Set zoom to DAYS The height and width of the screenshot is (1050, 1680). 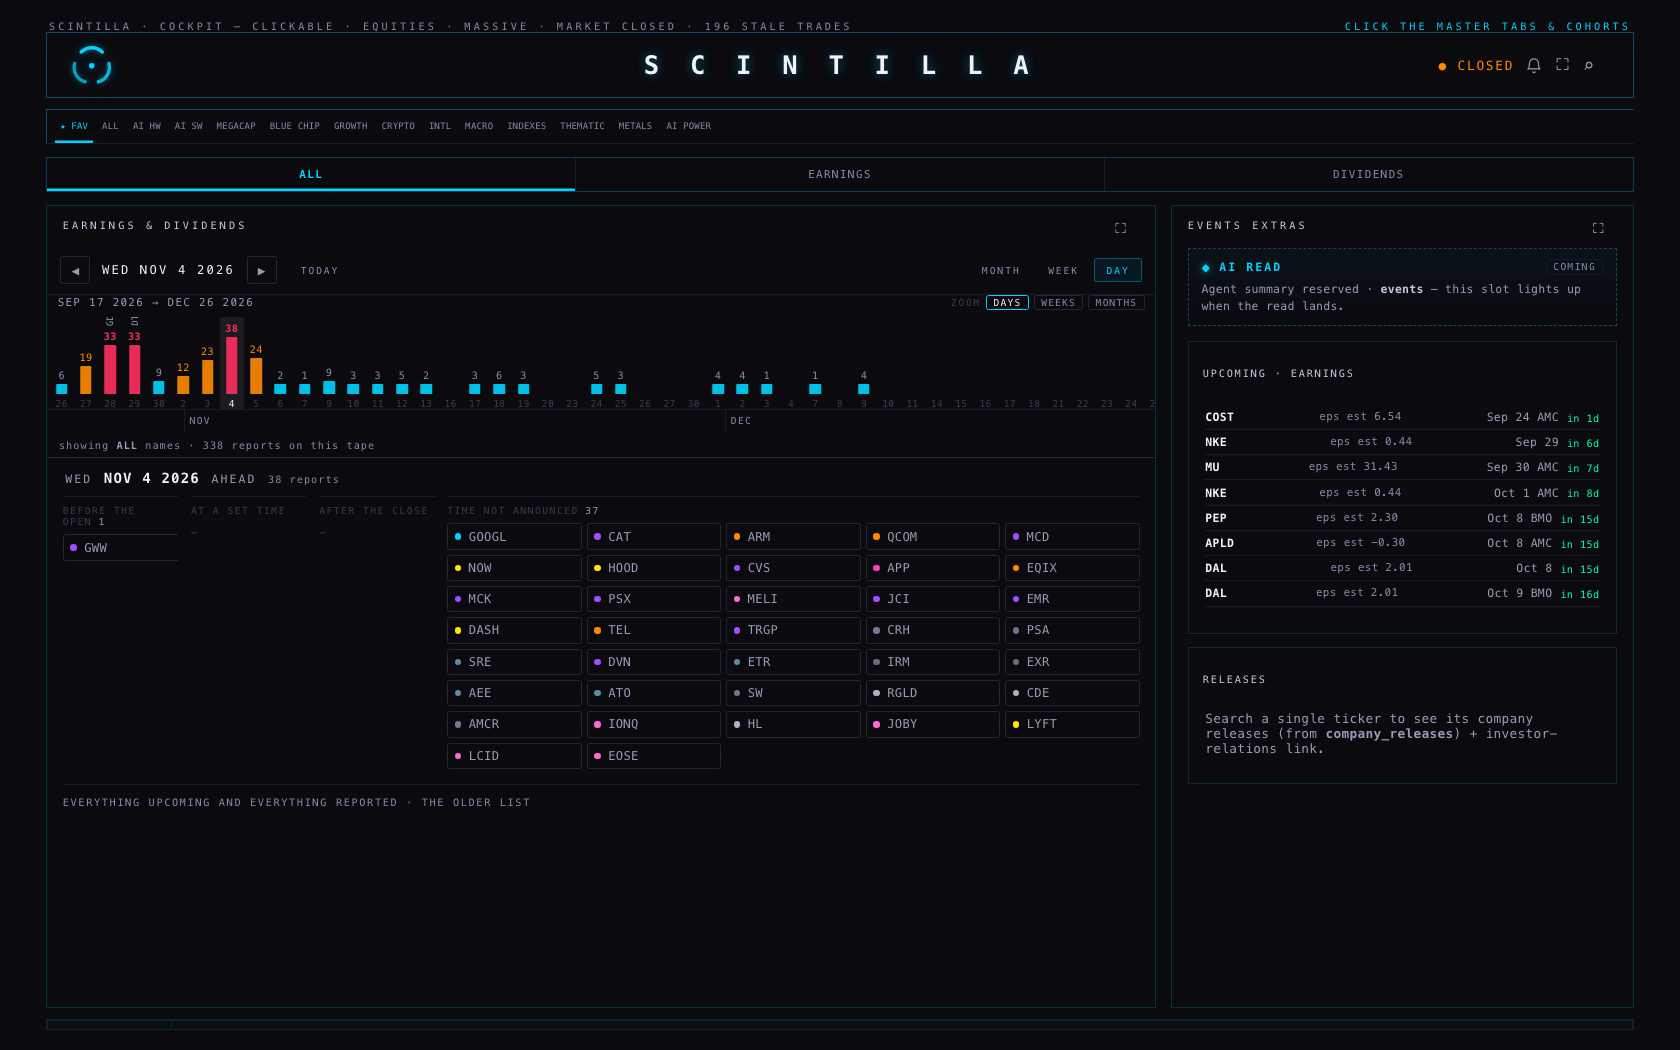point(1007,303)
